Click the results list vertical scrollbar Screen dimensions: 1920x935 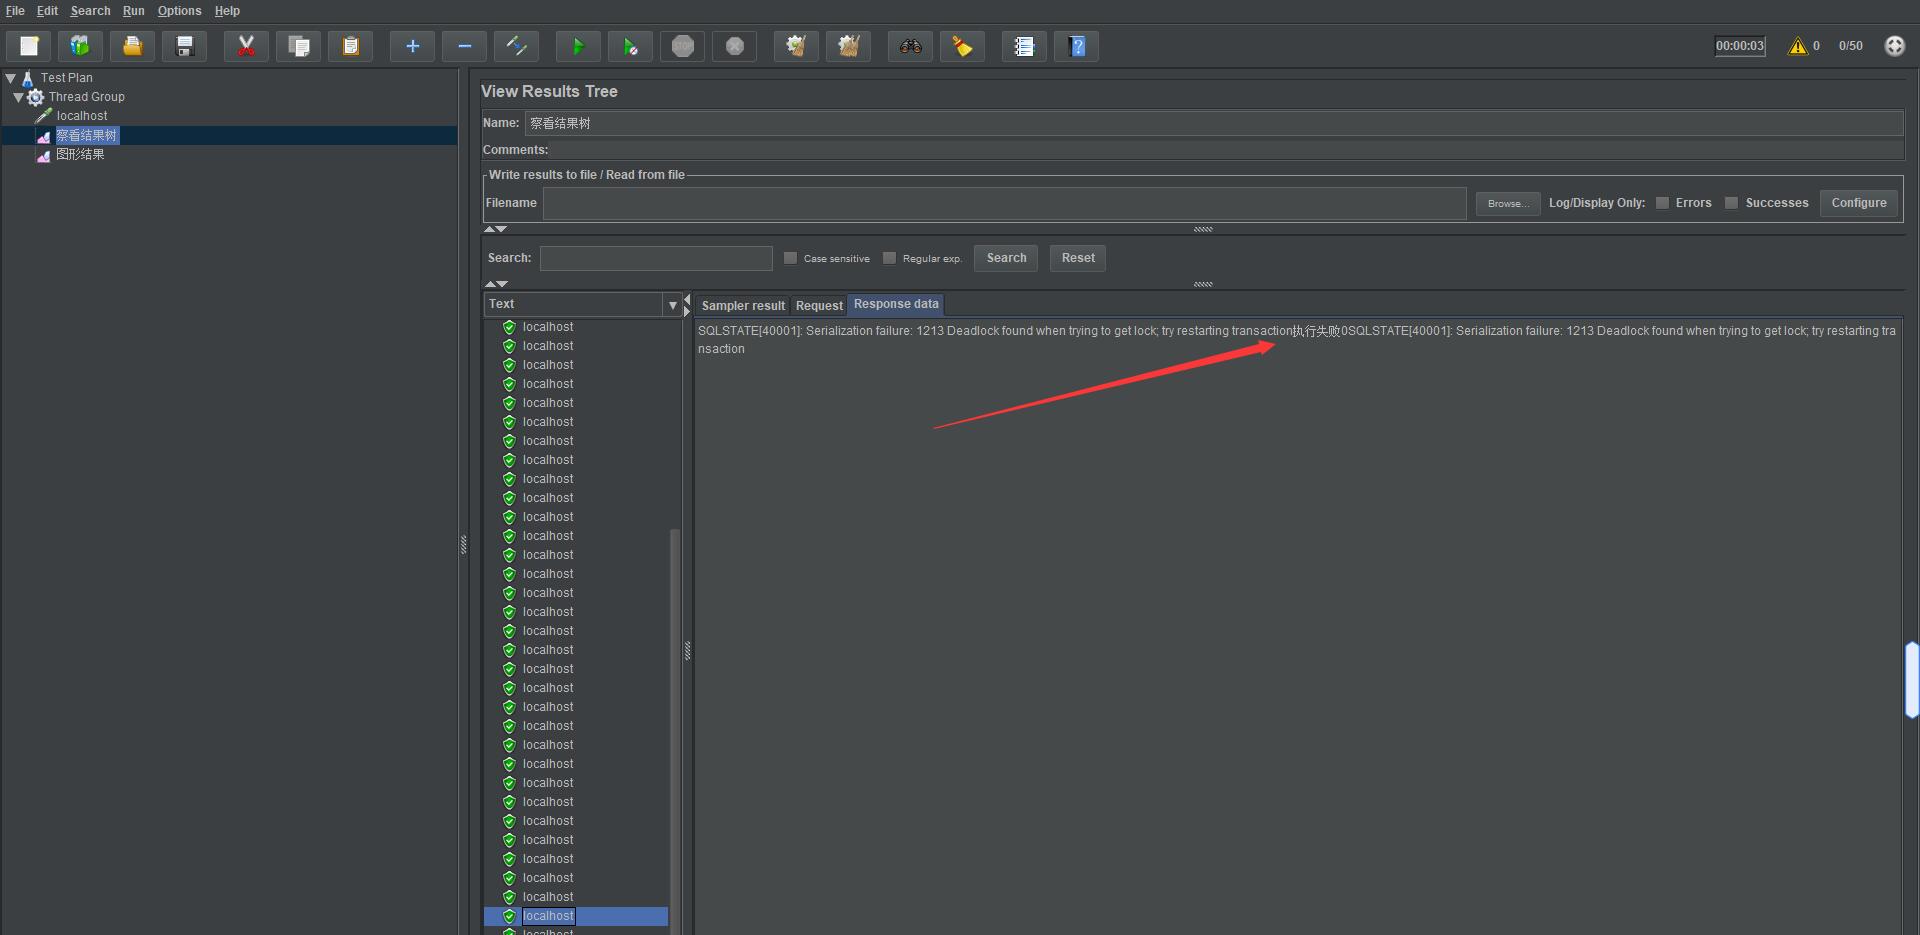click(x=675, y=730)
